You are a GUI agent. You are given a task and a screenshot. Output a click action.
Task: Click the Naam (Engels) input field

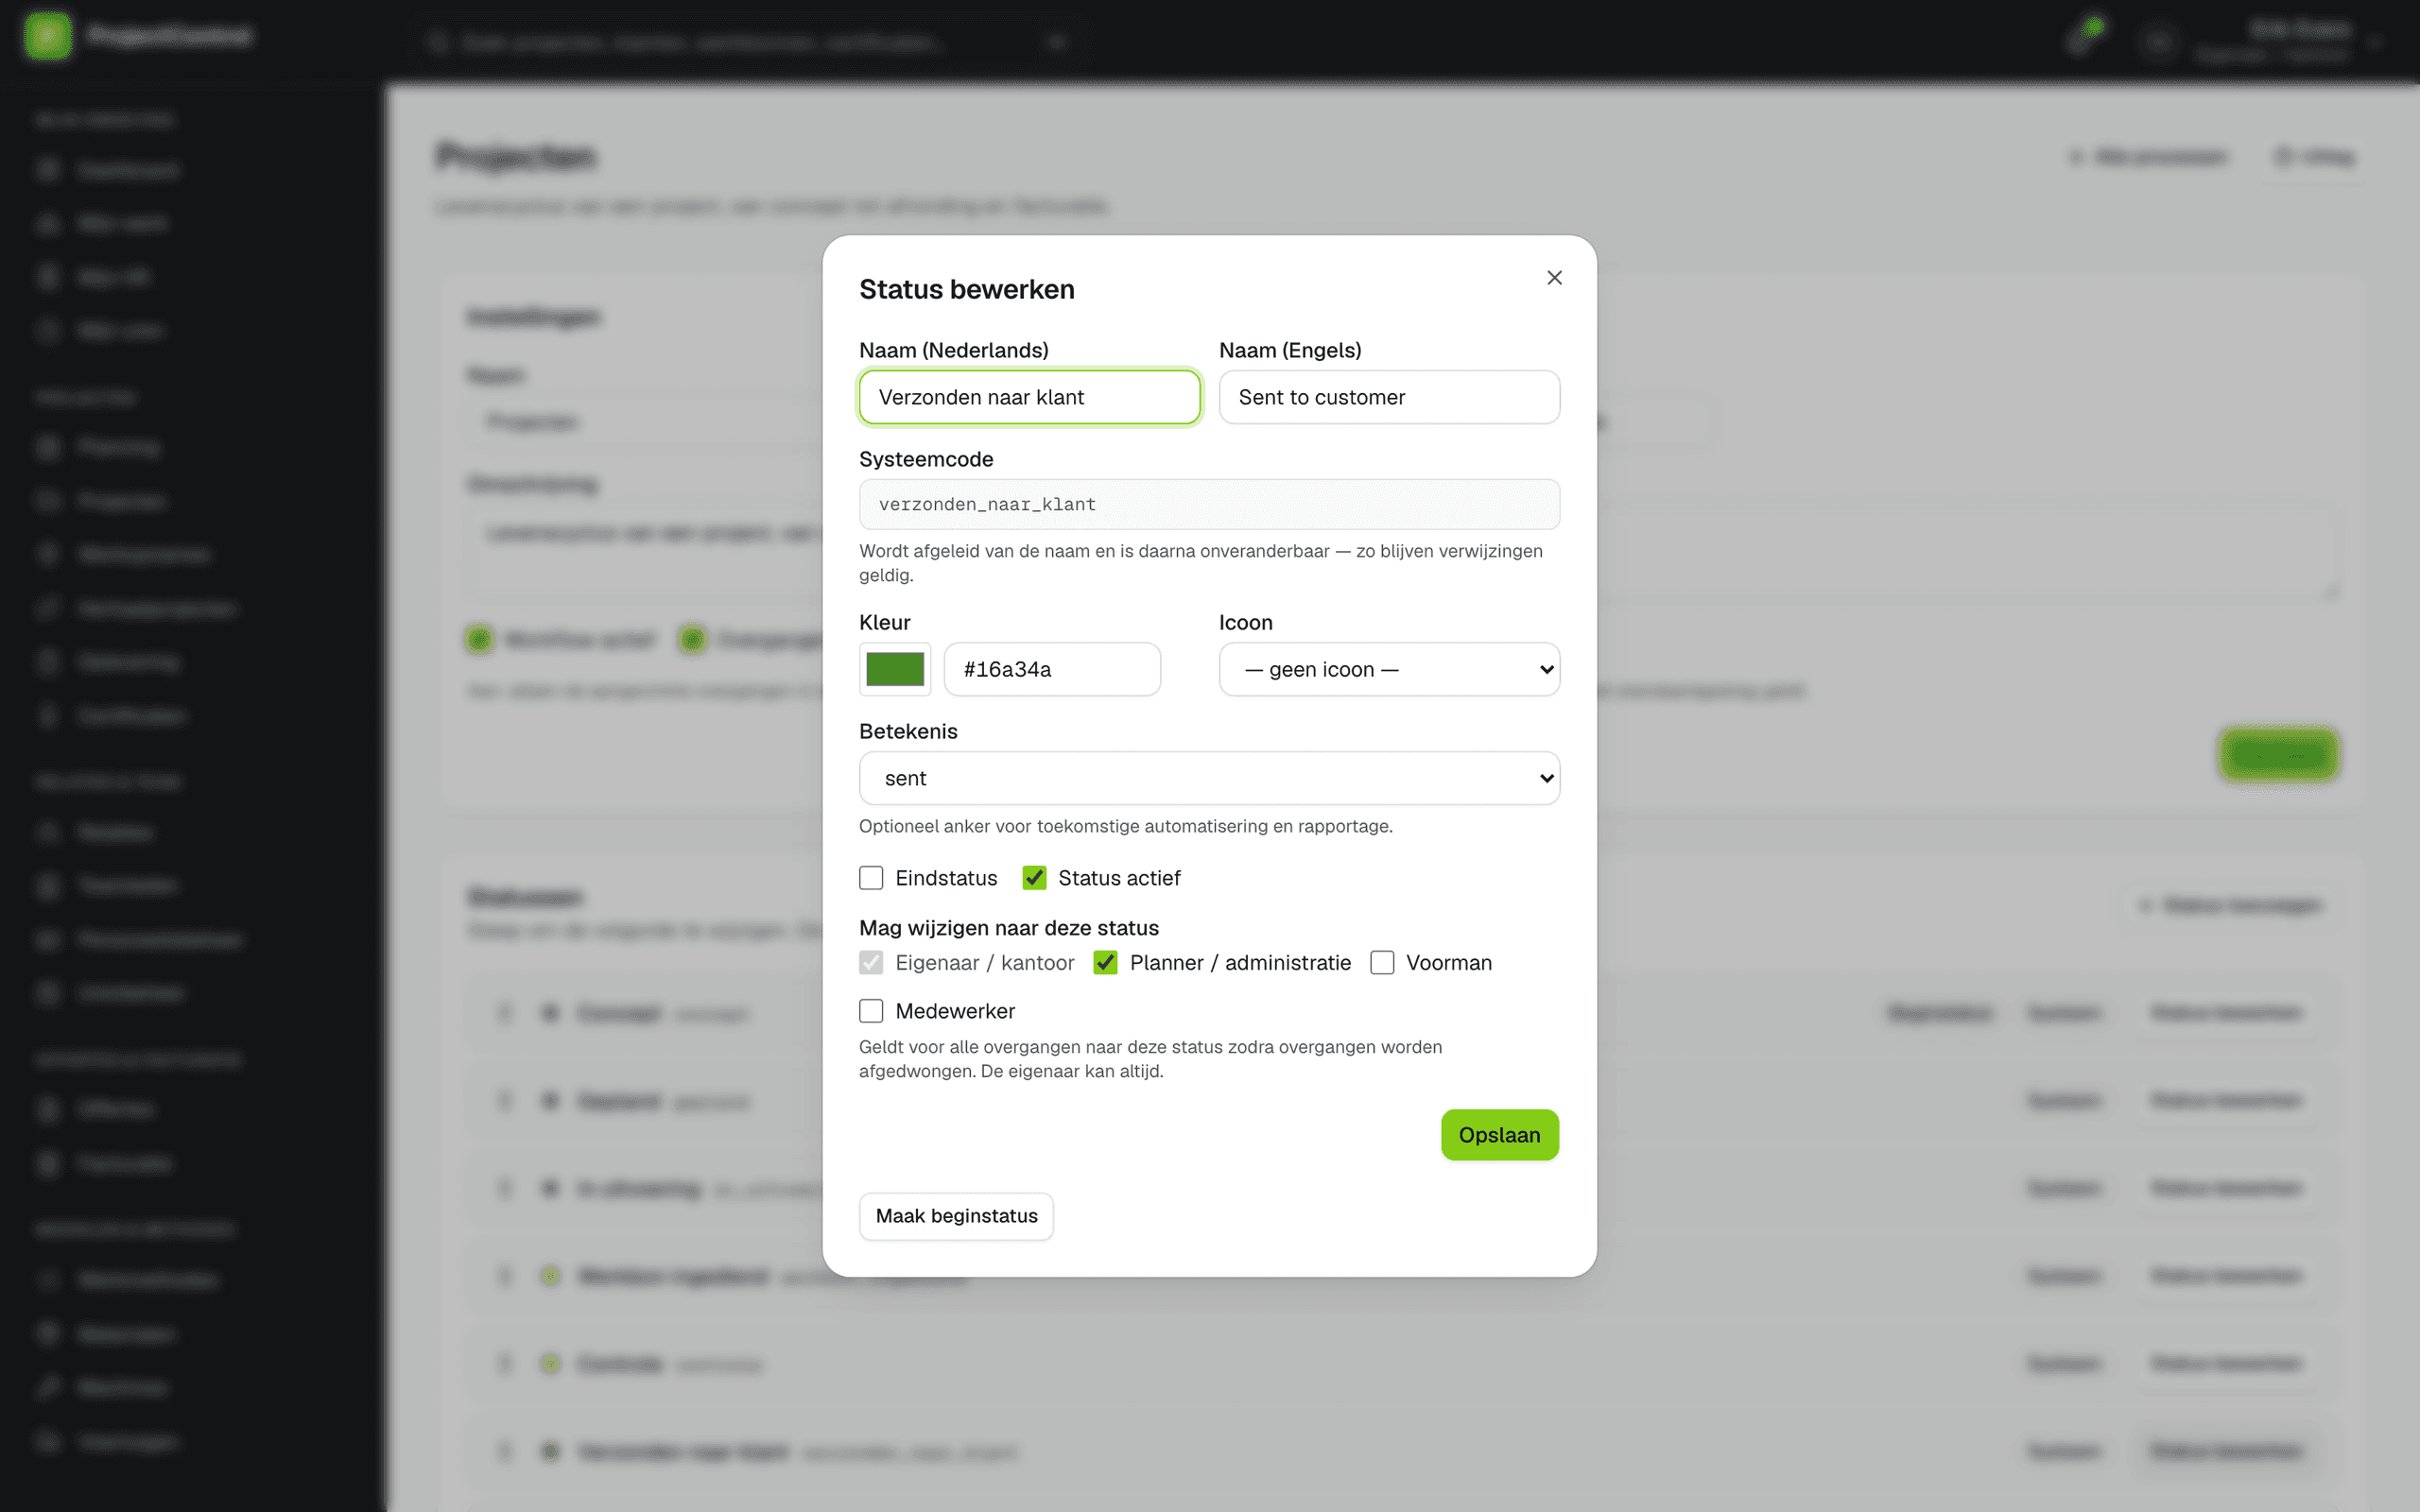point(1389,397)
